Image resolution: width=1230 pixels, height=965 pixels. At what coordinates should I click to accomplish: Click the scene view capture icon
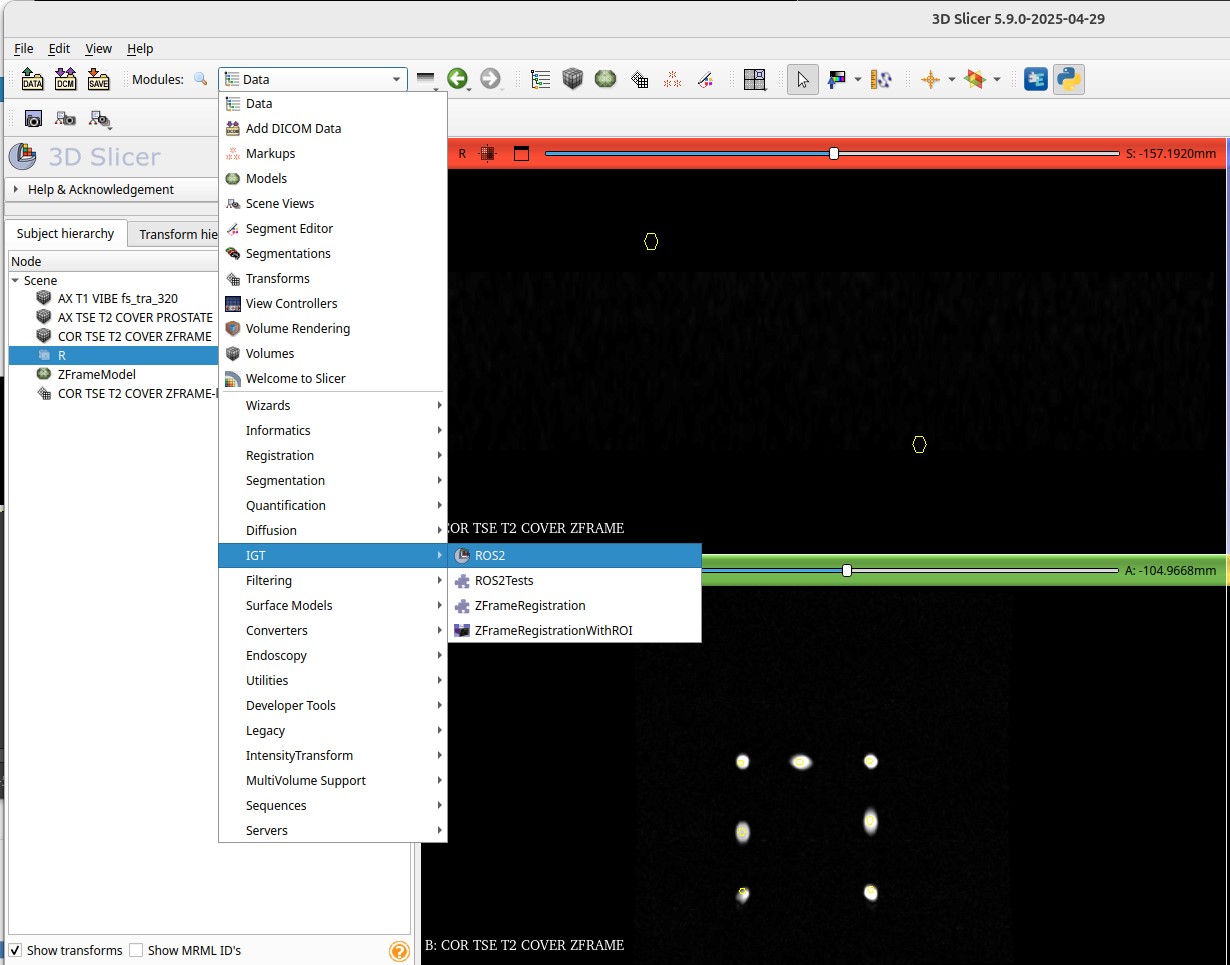click(65, 119)
